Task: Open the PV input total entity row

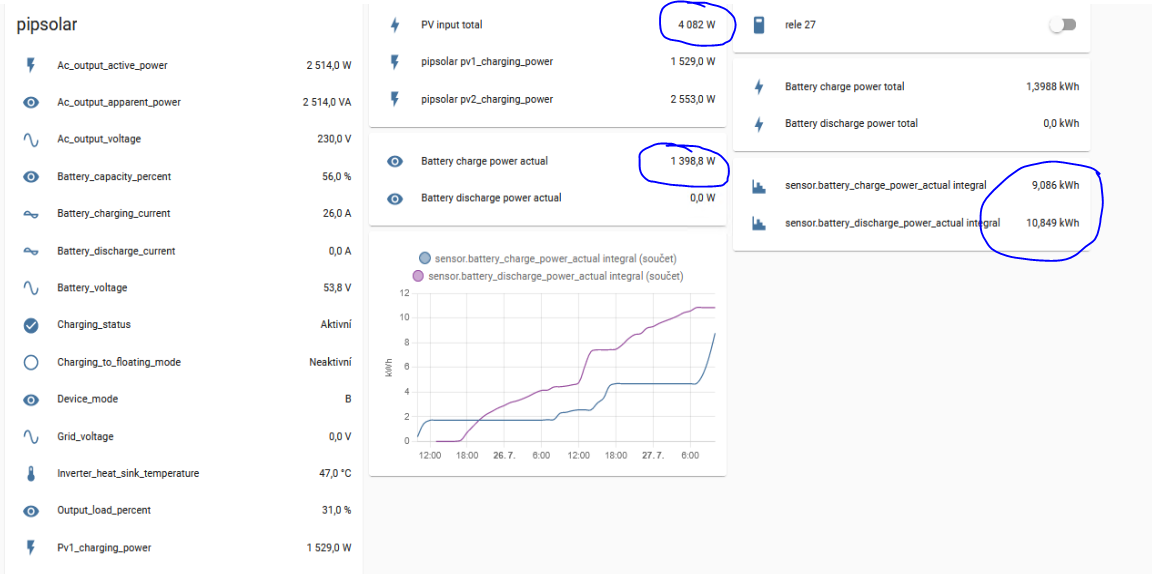Action: click(x=458, y=25)
